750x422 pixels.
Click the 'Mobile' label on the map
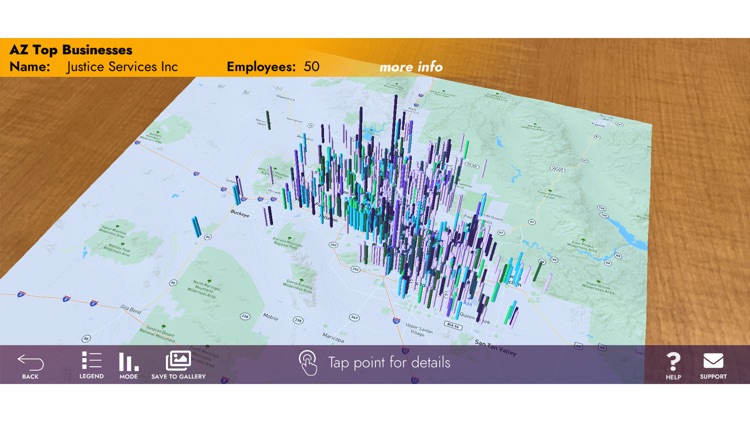(271, 317)
